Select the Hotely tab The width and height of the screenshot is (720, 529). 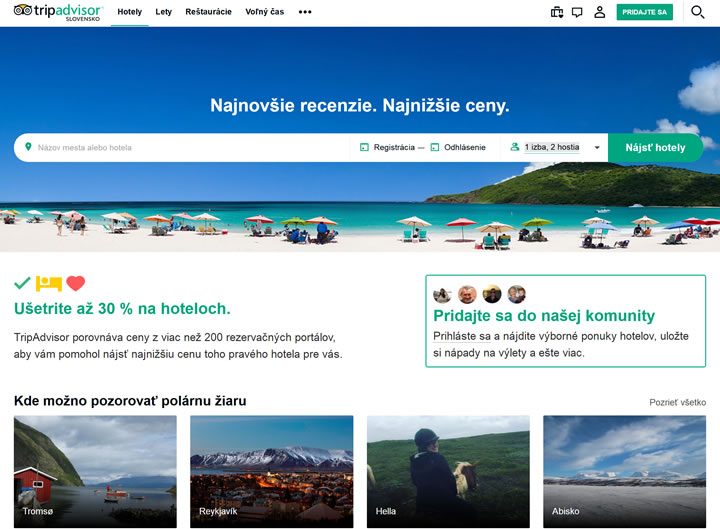129,12
